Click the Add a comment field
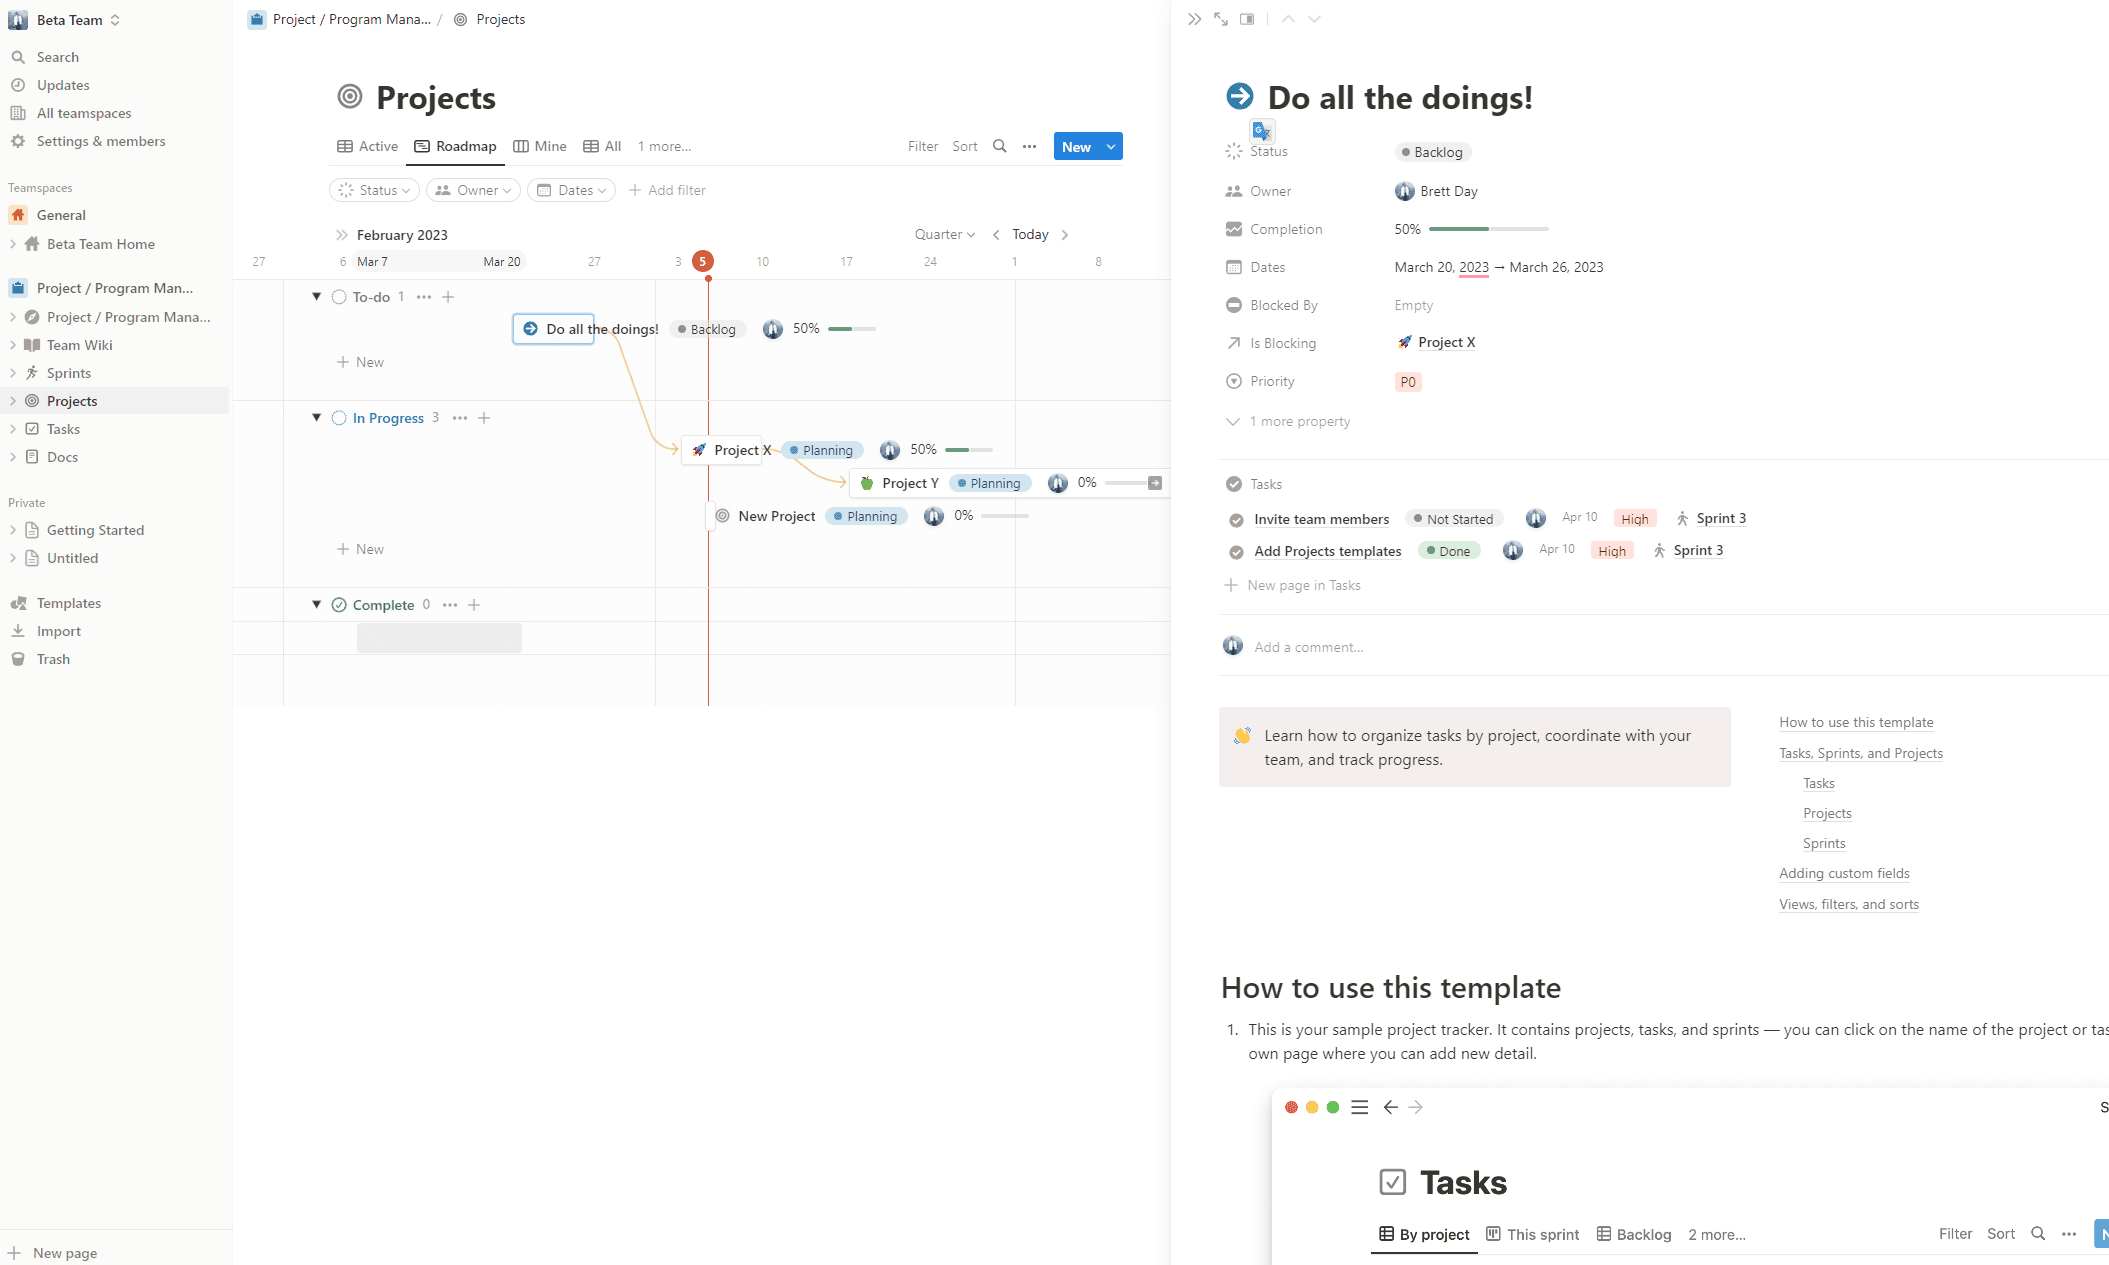2109x1265 pixels. point(1310,646)
